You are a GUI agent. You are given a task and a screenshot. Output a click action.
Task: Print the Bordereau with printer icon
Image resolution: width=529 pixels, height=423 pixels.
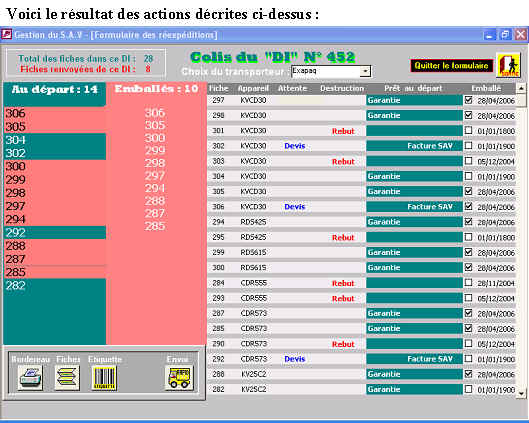tap(30, 378)
